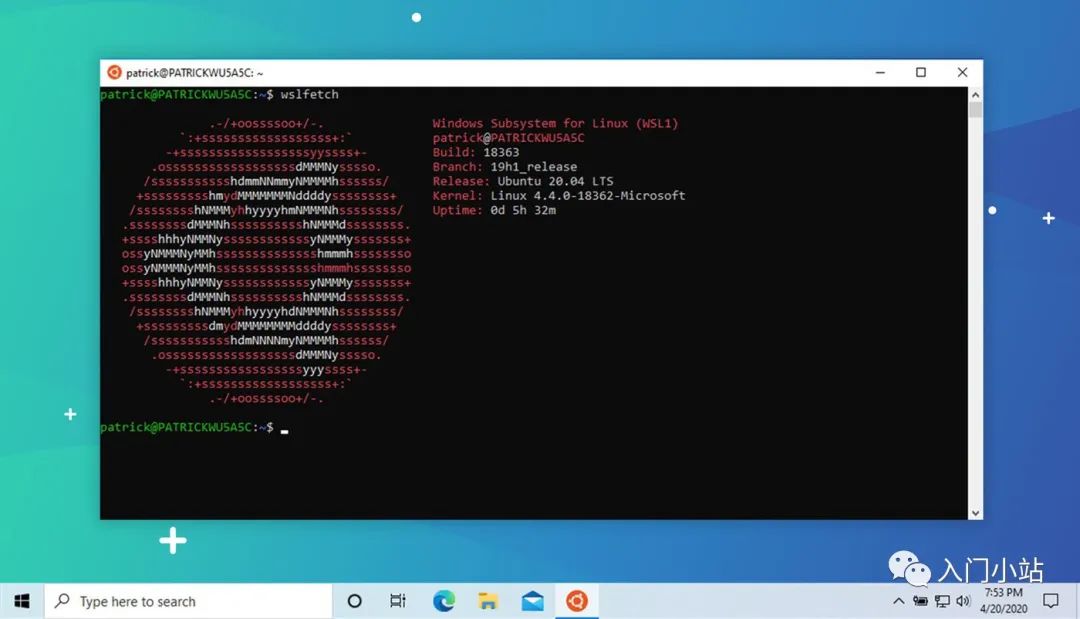Click the volume speaker tray icon
1080x619 pixels.
coord(963,601)
